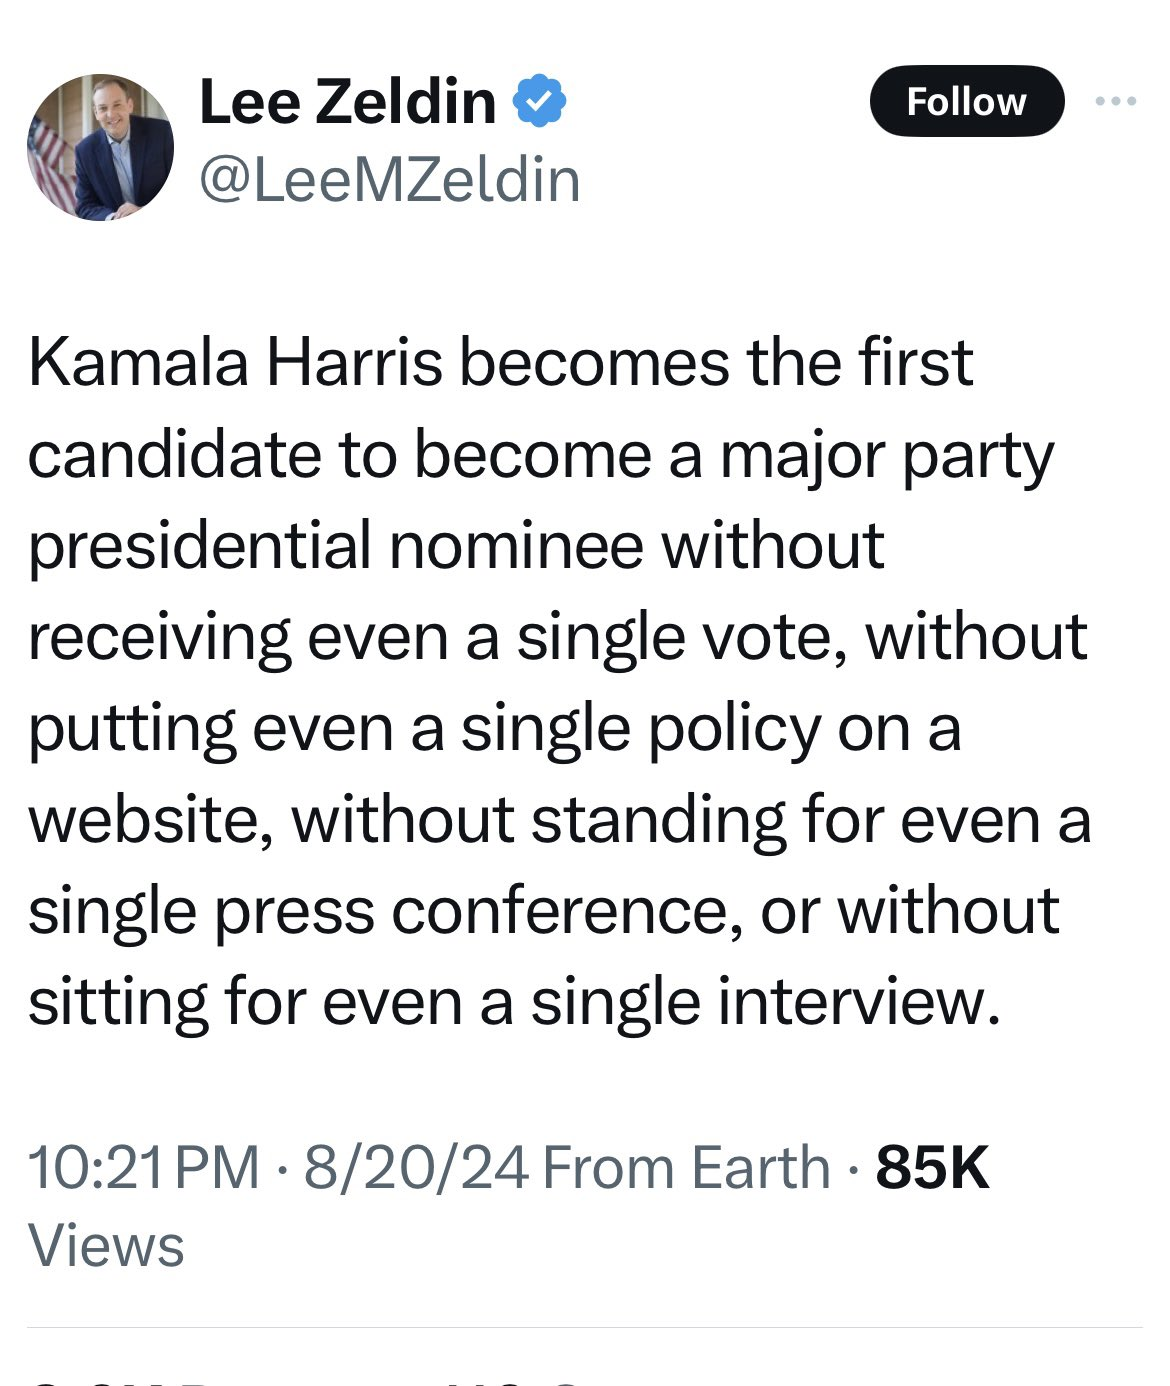
Task: Open the 85K view count
Action: [932, 1168]
